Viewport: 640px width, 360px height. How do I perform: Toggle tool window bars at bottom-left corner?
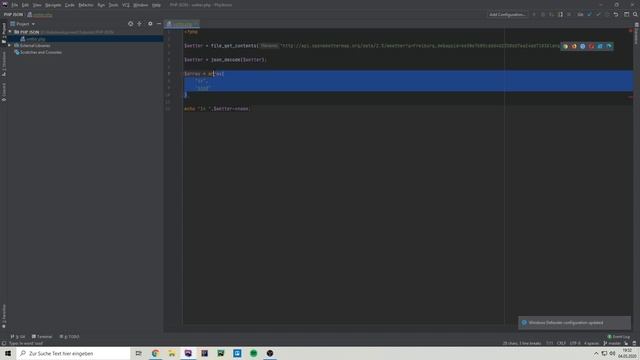point(4,344)
